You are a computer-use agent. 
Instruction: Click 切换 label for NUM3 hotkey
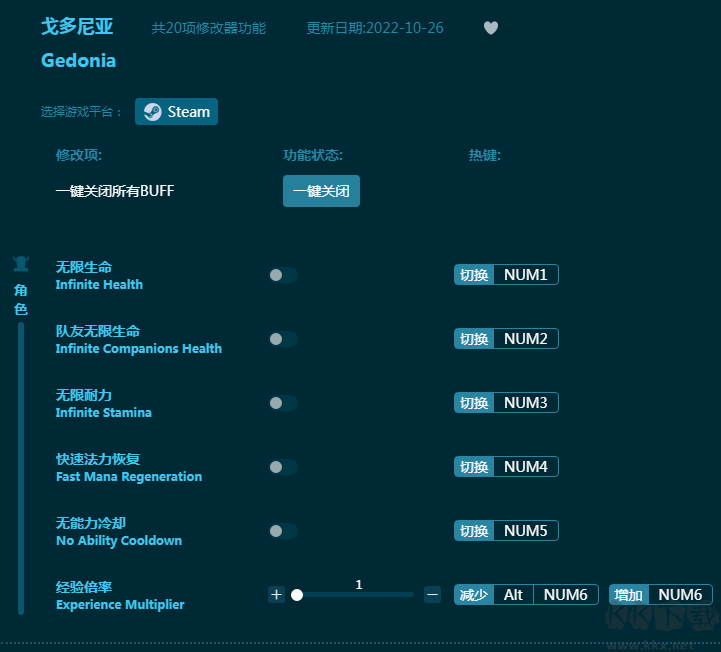pos(474,403)
